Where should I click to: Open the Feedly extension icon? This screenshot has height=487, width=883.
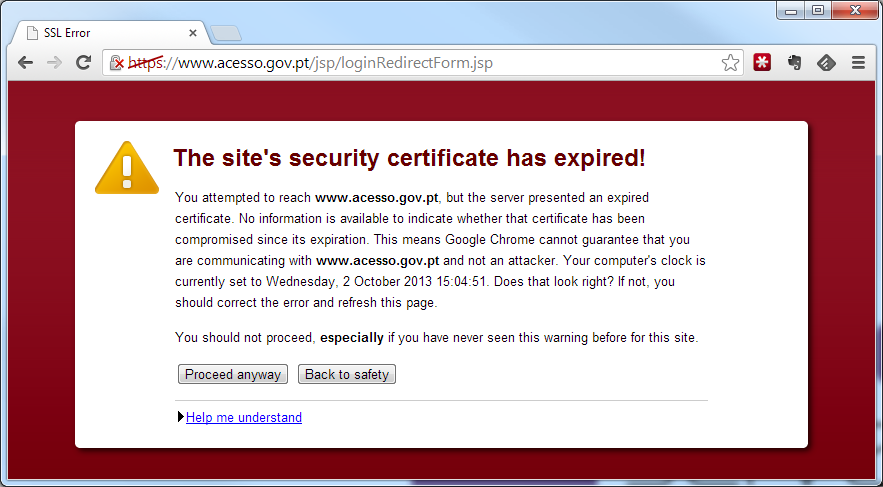(826, 62)
